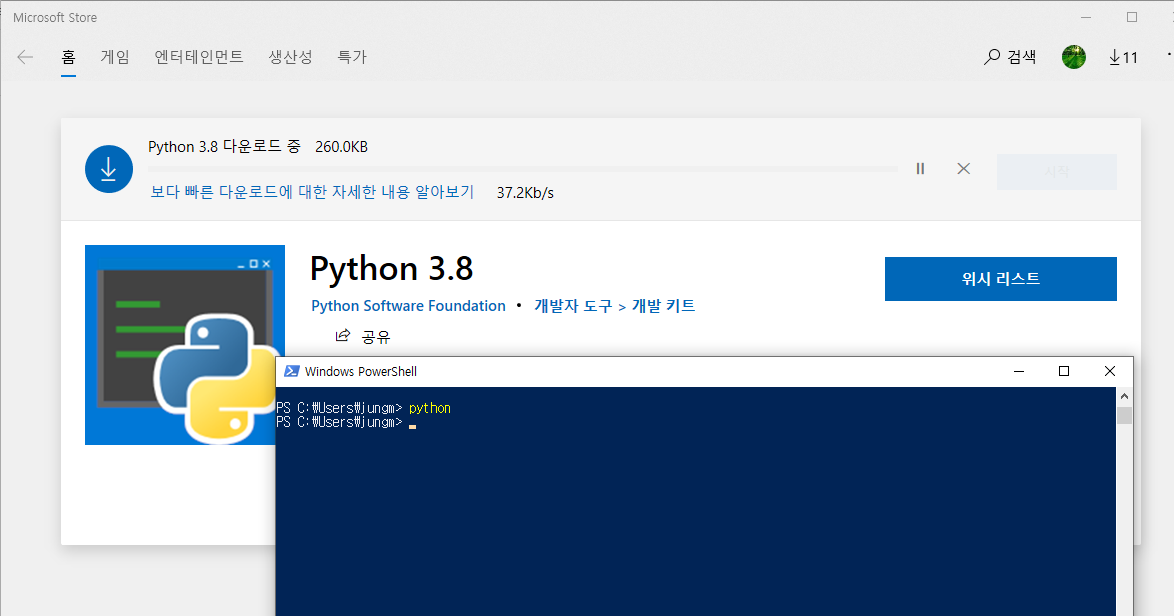Screen dimensions: 1174x616
Task: Click the Python 3.8 다운로드 중 status text
Action: click(224, 147)
